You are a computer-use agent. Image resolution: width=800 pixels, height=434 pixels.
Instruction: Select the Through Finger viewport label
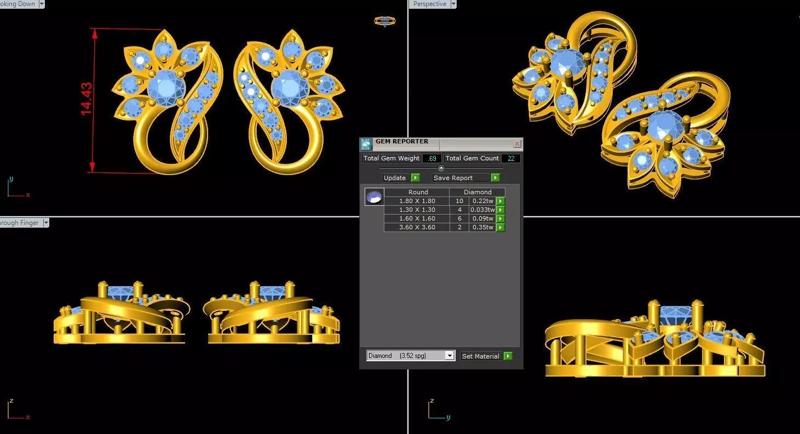click(20, 223)
